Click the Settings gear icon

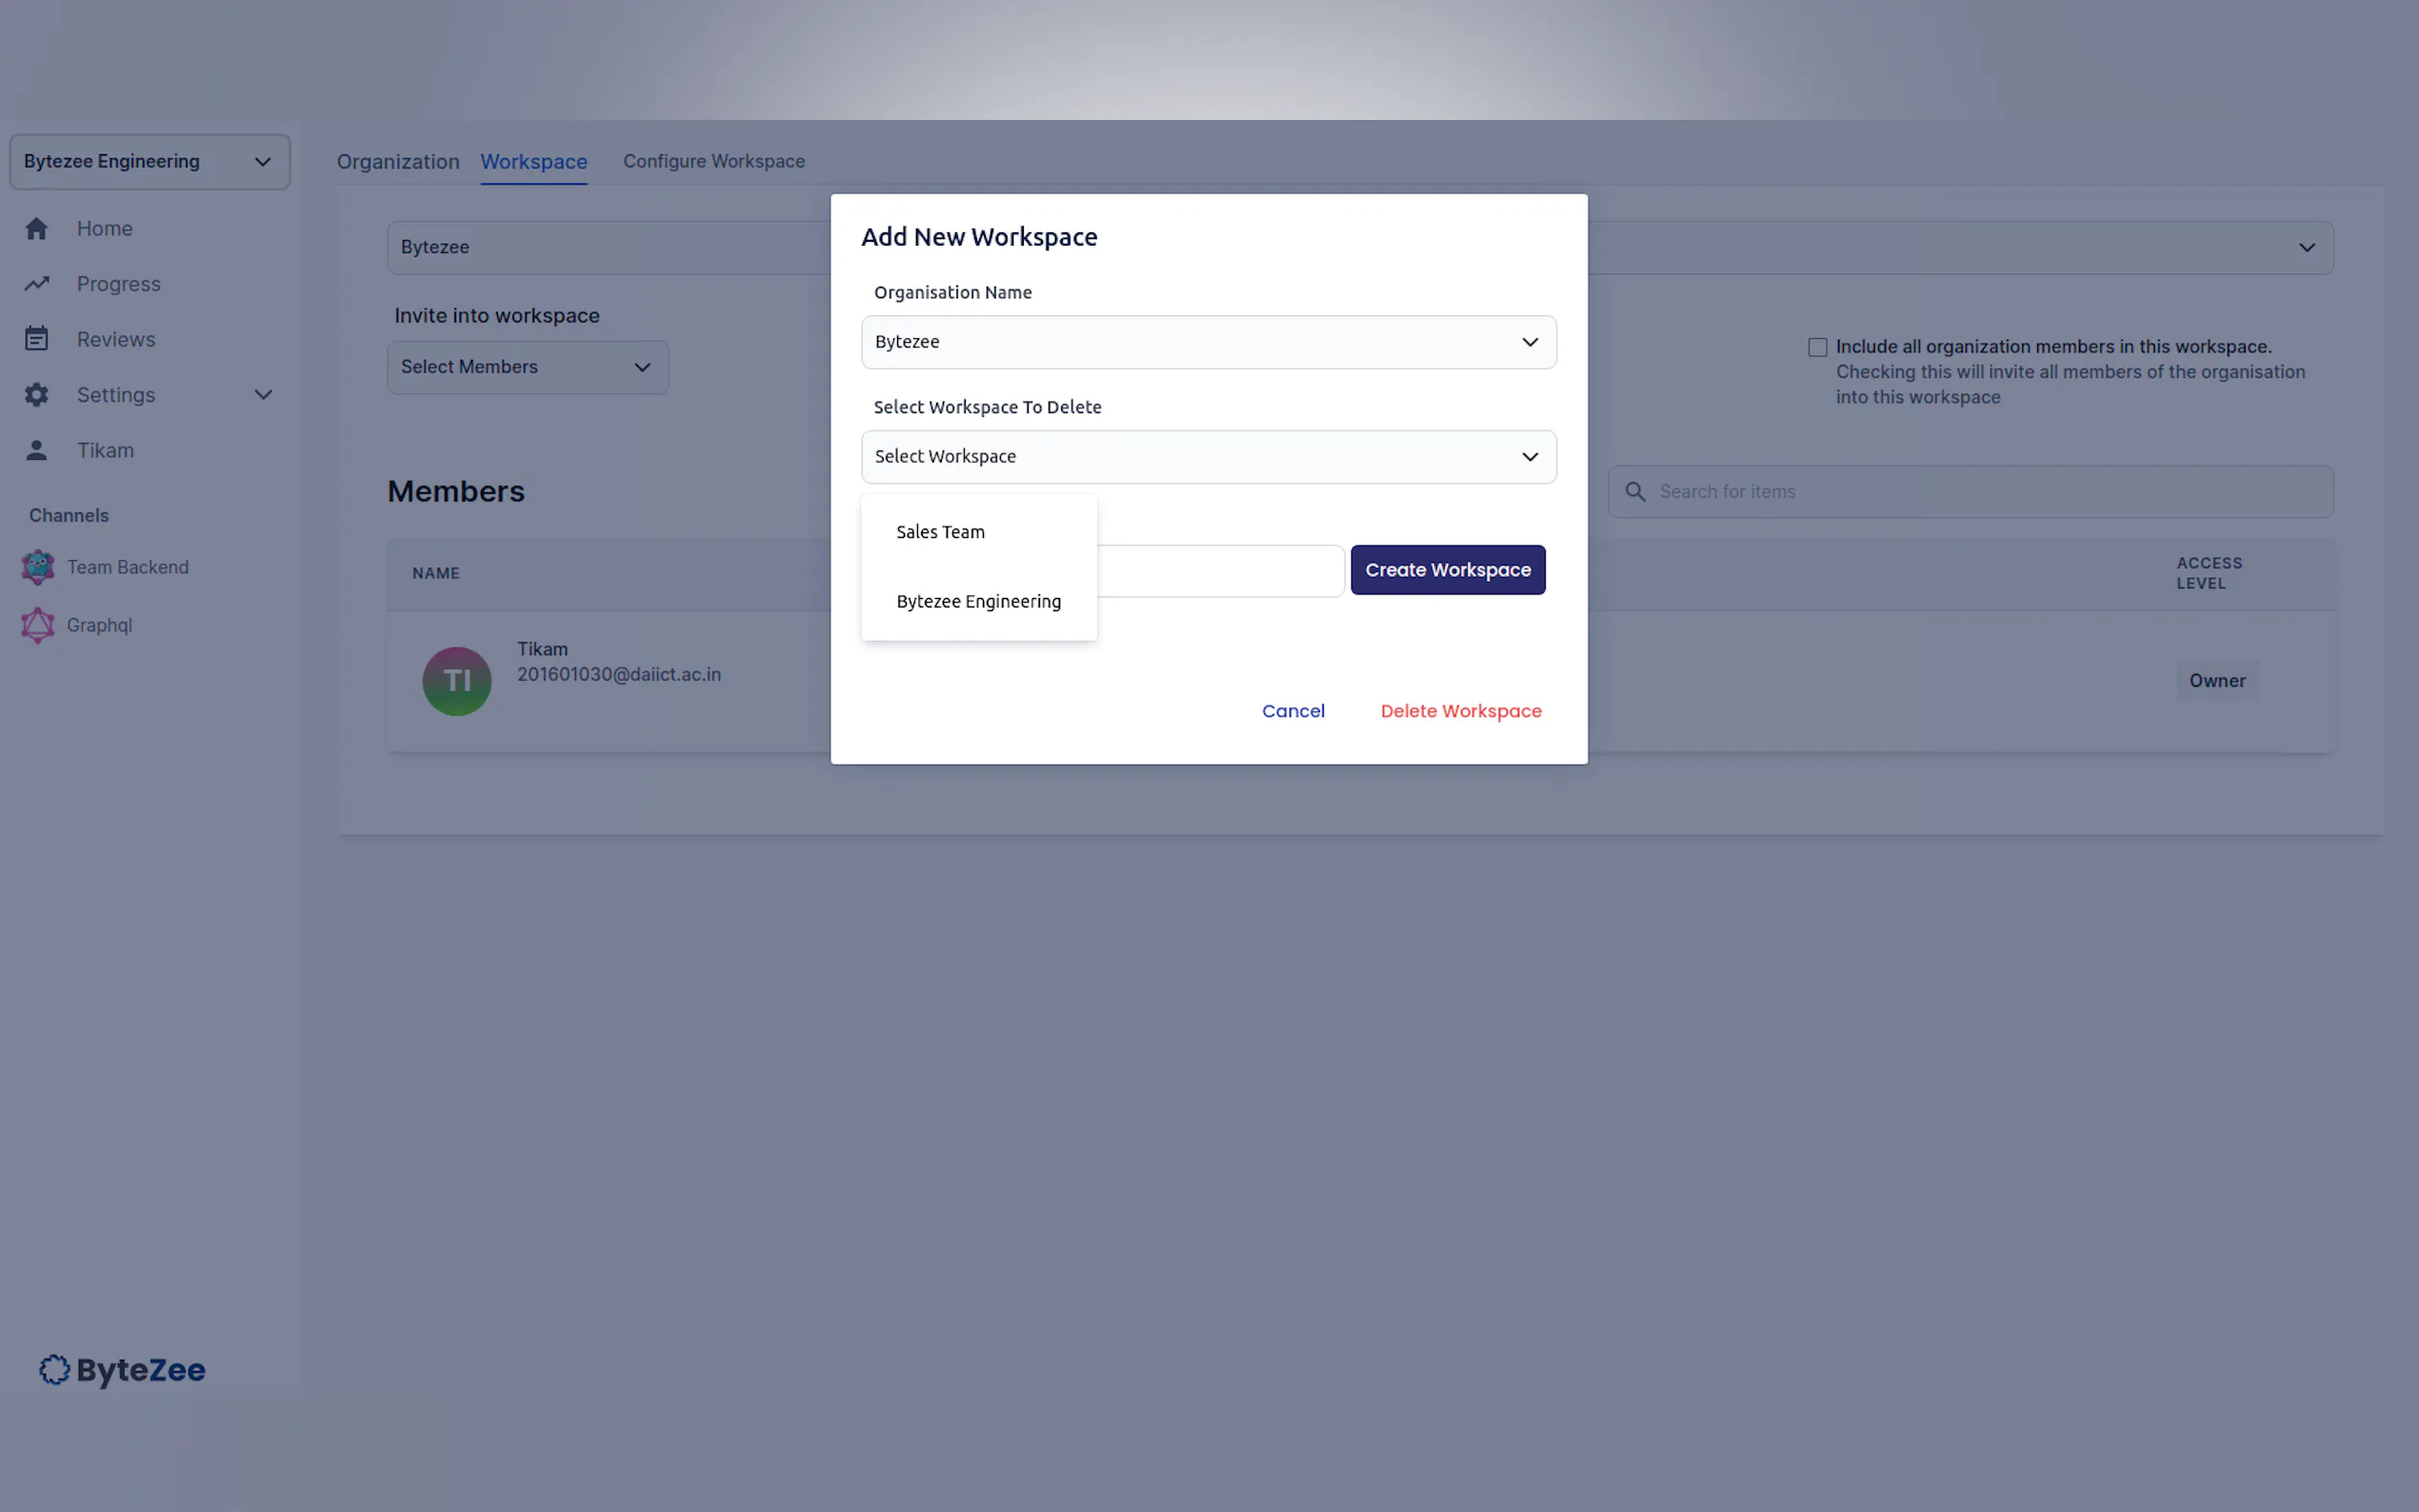coord(37,395)
